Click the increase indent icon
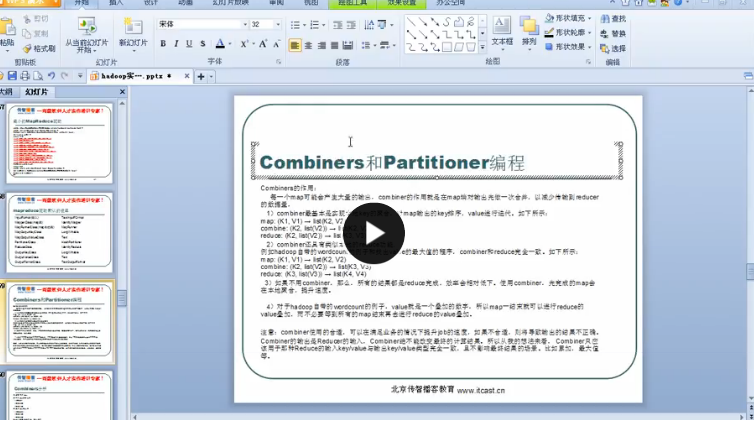Screen dimensions: 754x443 (x=352, y=25)
